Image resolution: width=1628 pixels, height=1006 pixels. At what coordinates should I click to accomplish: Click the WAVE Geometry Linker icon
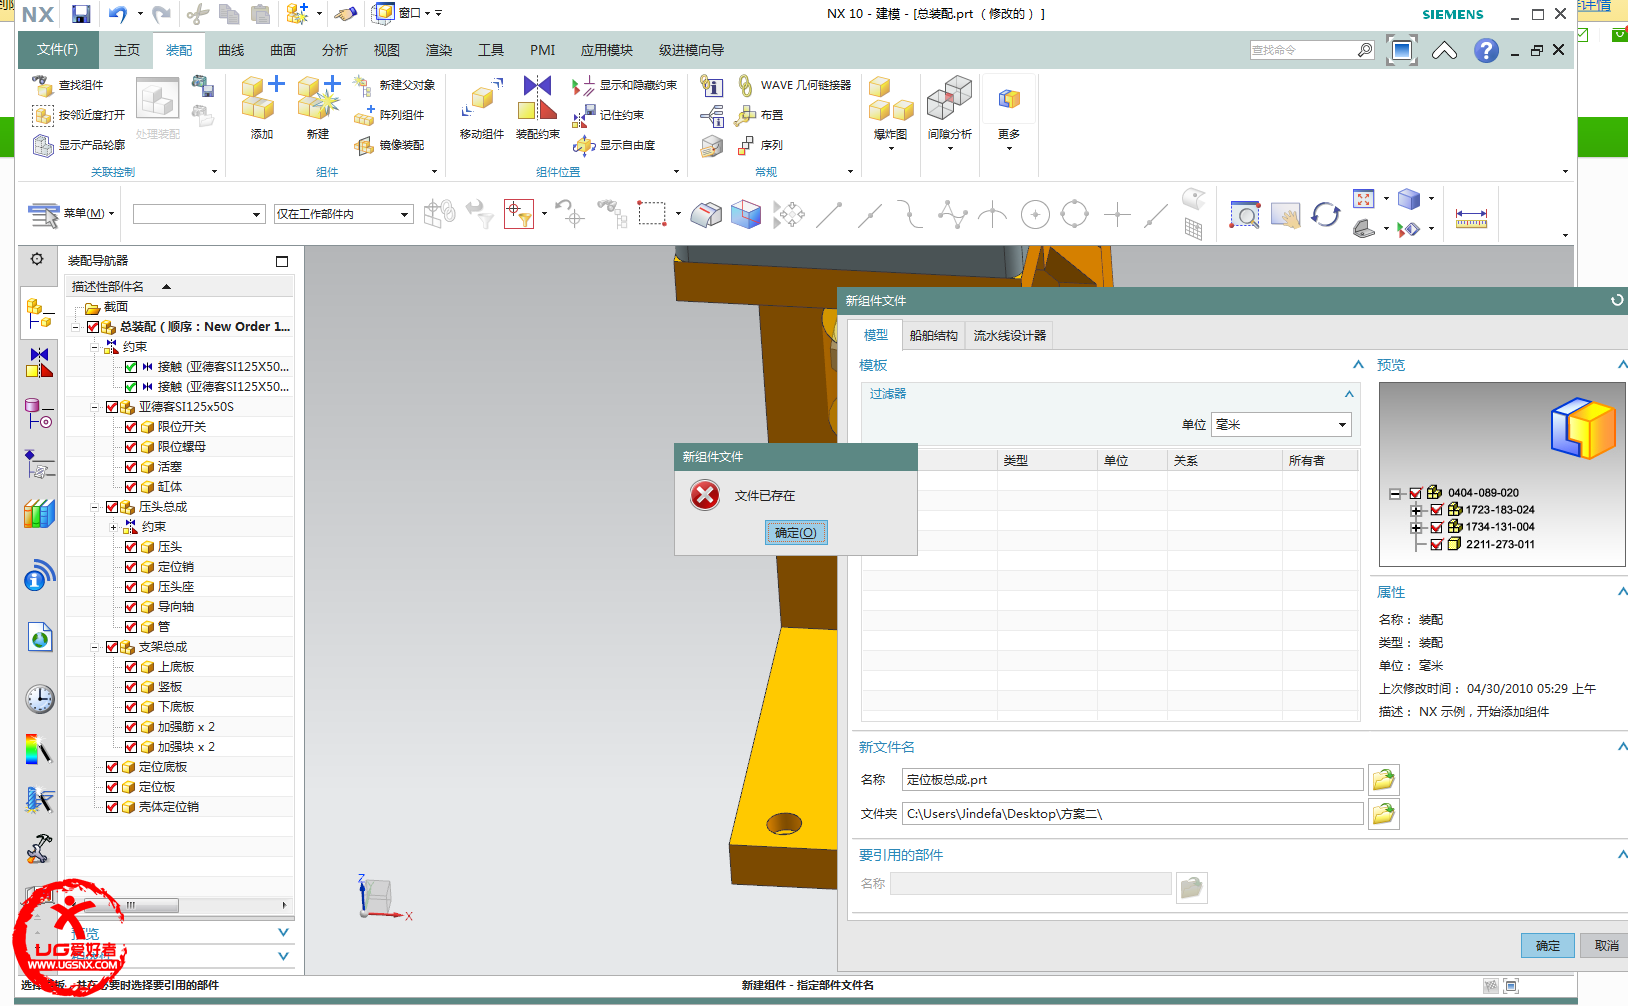point(745,85)
